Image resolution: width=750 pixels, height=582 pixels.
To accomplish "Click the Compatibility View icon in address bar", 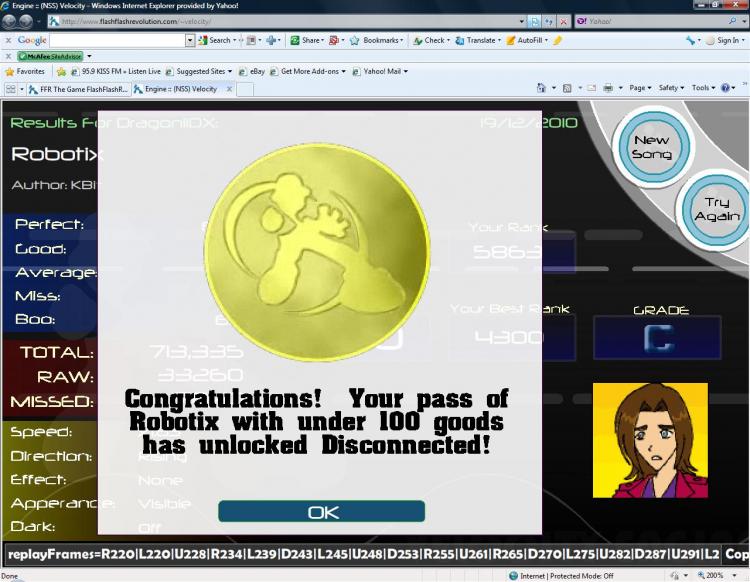I will [535, 21].
